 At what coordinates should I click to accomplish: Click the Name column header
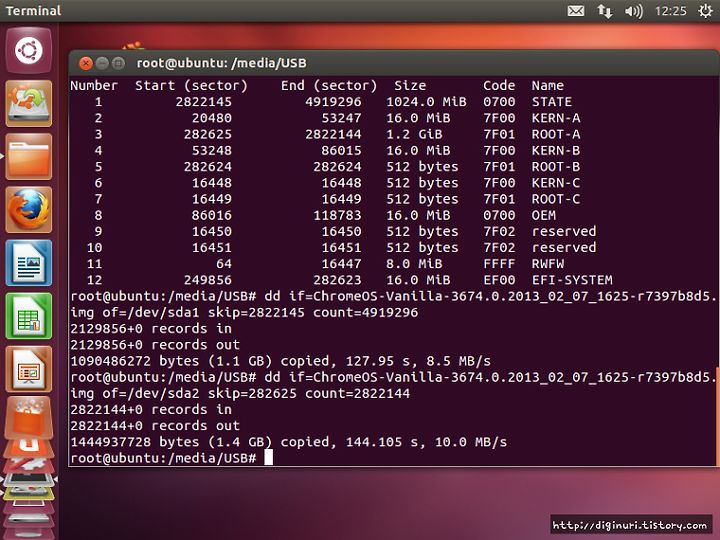coord(548,85)
